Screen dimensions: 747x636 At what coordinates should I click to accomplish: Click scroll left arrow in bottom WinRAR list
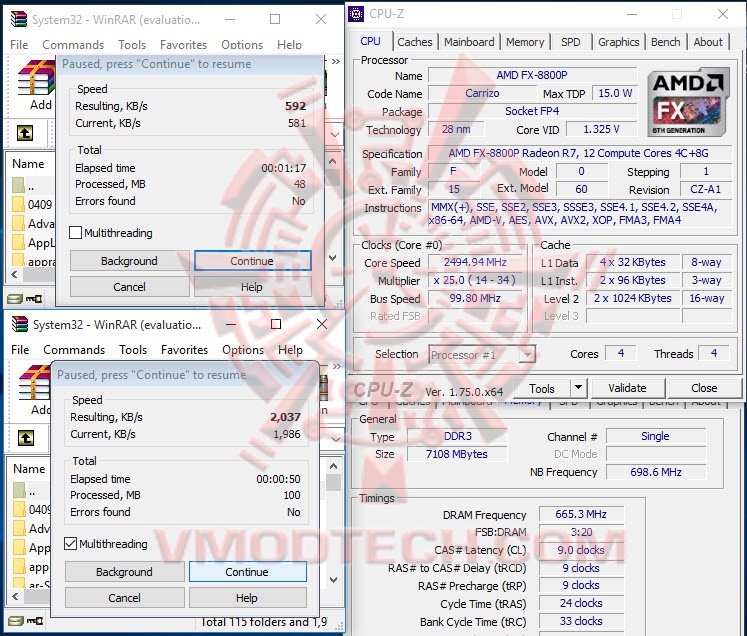(15, 596)
